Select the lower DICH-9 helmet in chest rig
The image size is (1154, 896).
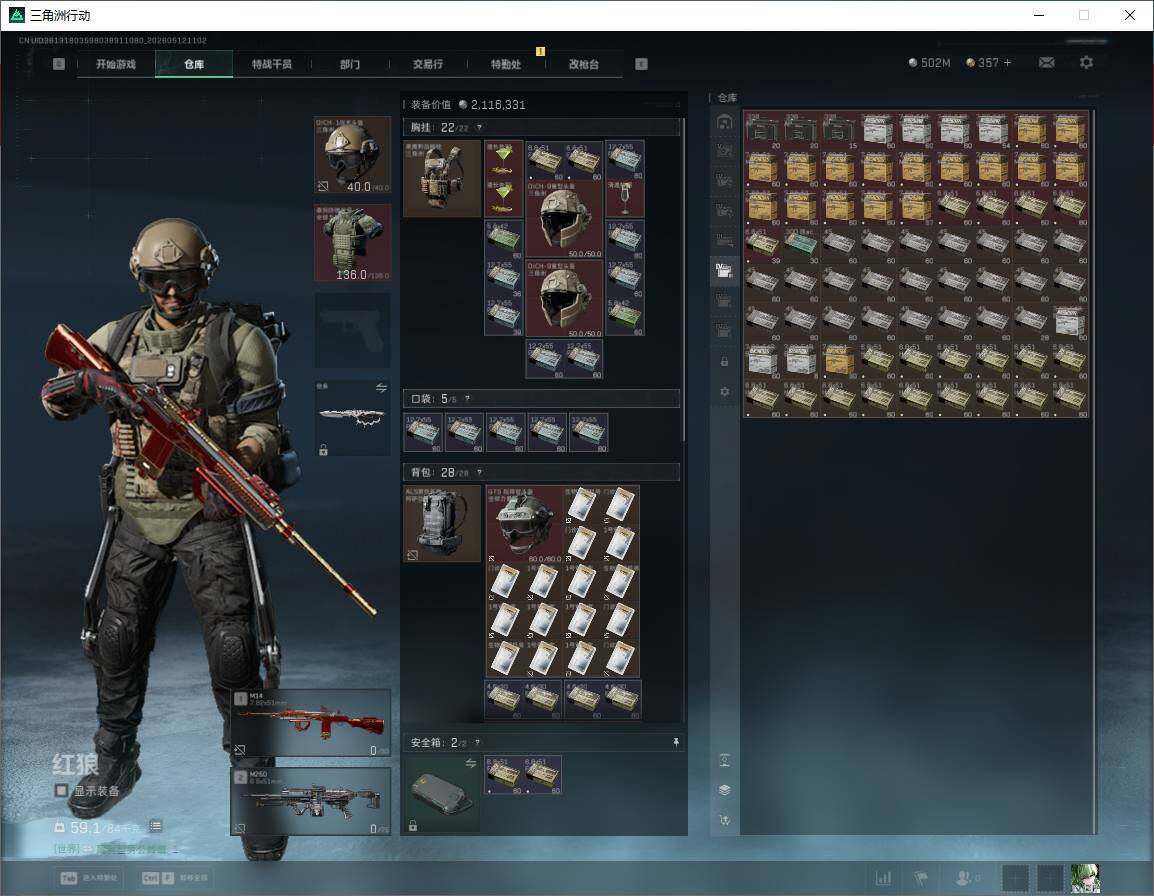pos(564,298)
